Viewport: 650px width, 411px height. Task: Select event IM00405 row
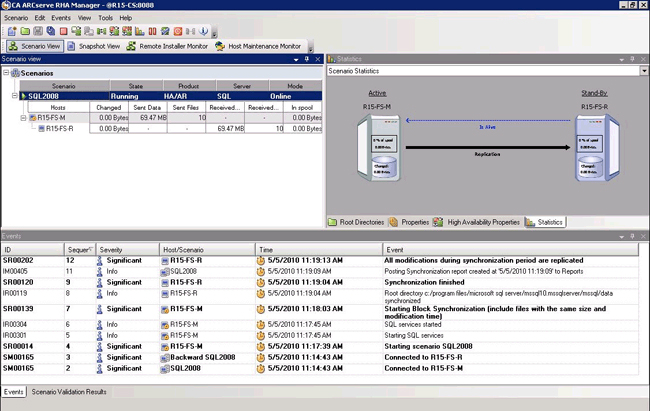319,271
